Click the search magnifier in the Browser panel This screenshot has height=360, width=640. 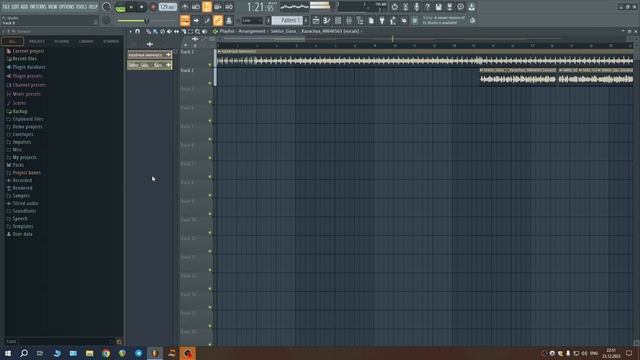click(x=119, y=342)
